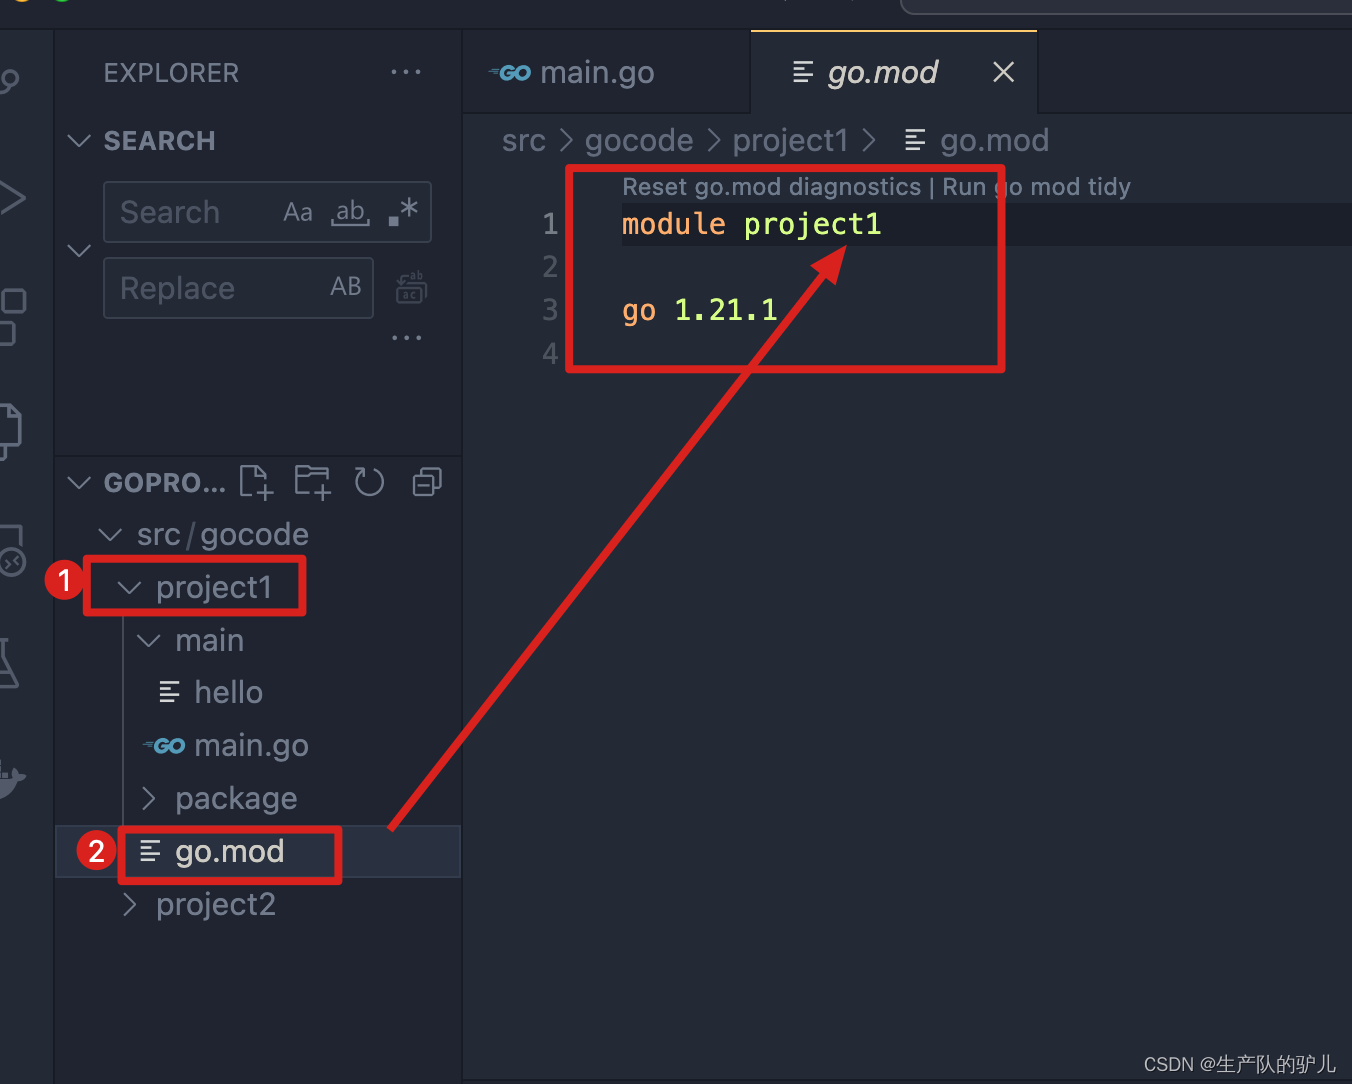
Task: Open Docker view in activity bar
Action: (x=12, y=779)
